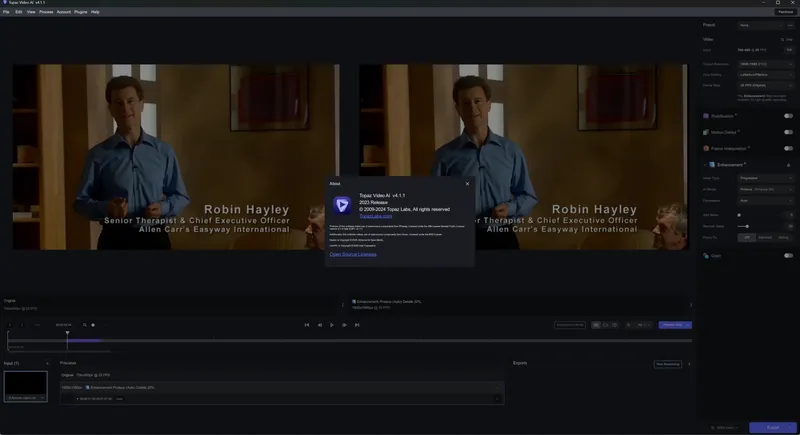Click the Feedback button
800x435 pixels.
tap(785, 12)
